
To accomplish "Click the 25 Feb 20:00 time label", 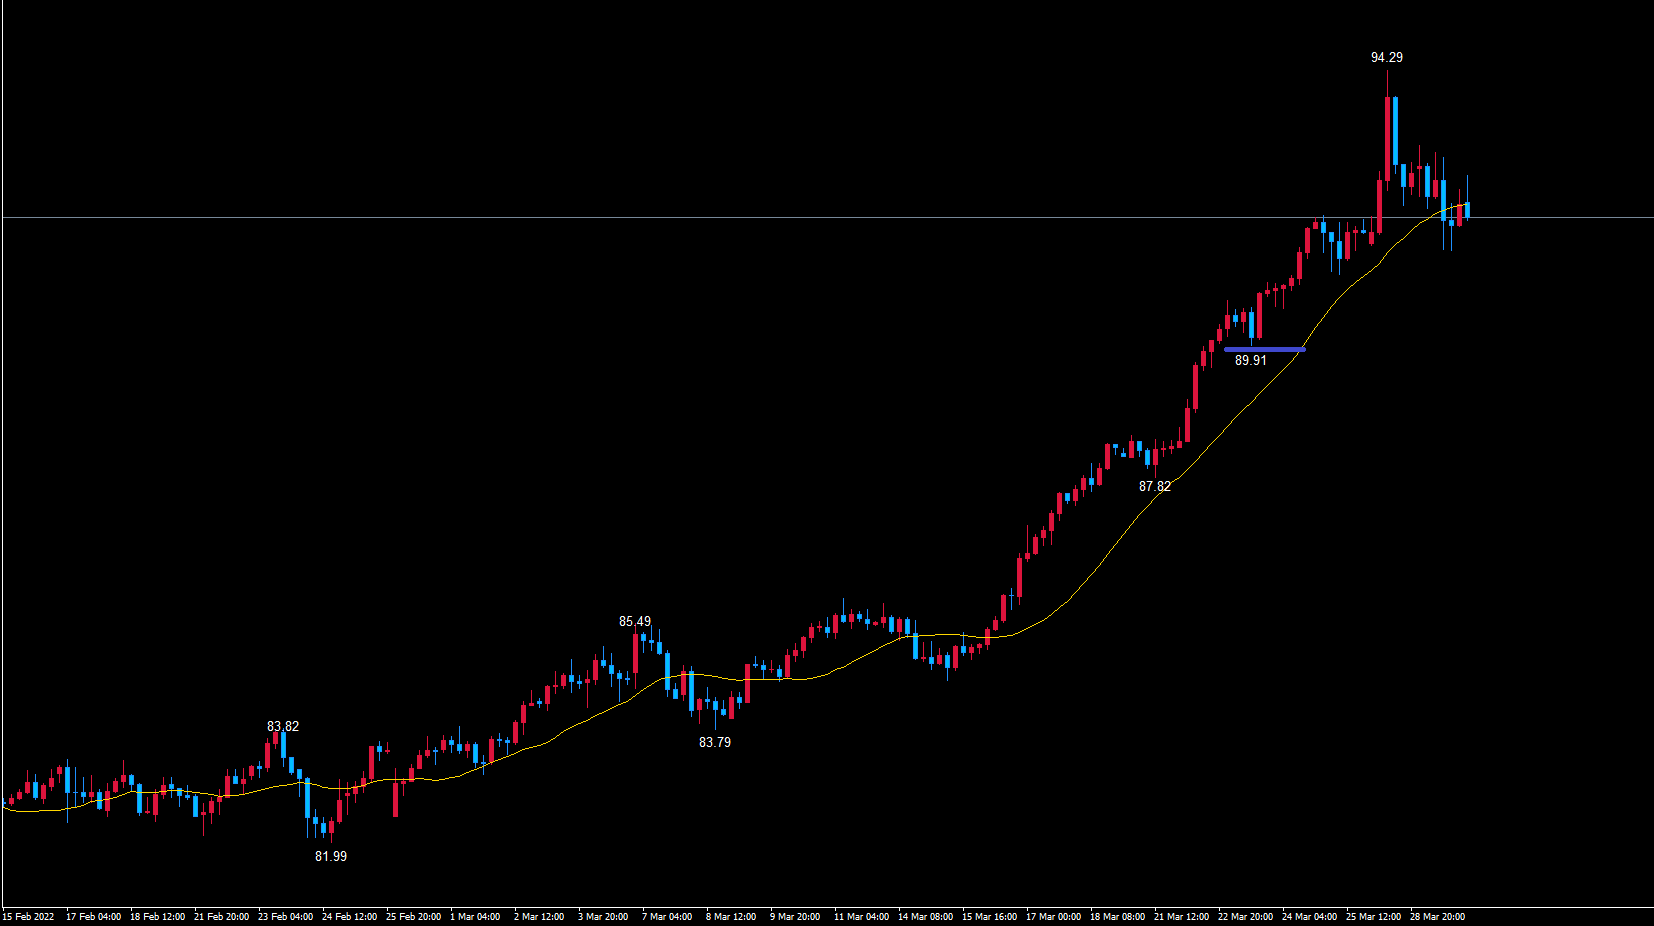I will click(413, 917).
